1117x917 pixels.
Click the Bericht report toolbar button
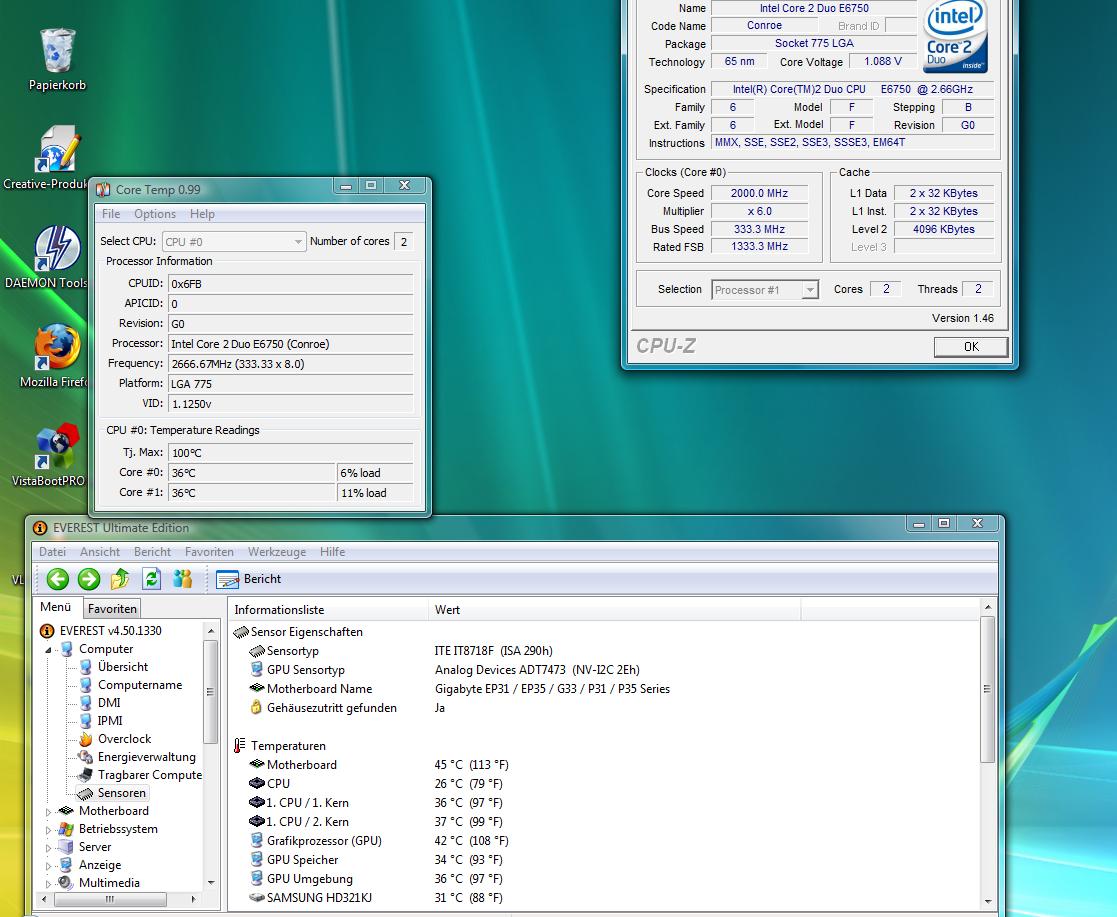point(249,579)
